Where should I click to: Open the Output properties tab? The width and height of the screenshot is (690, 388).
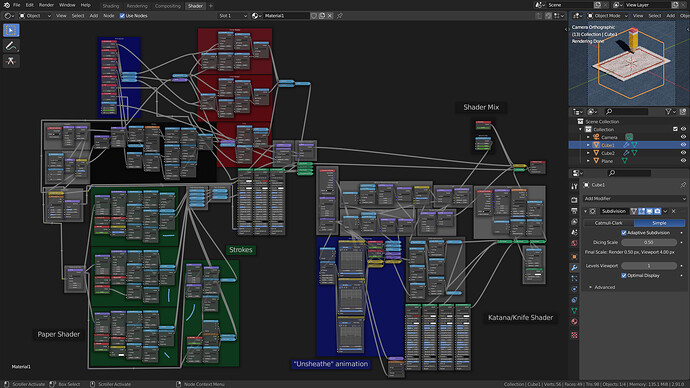574,211
